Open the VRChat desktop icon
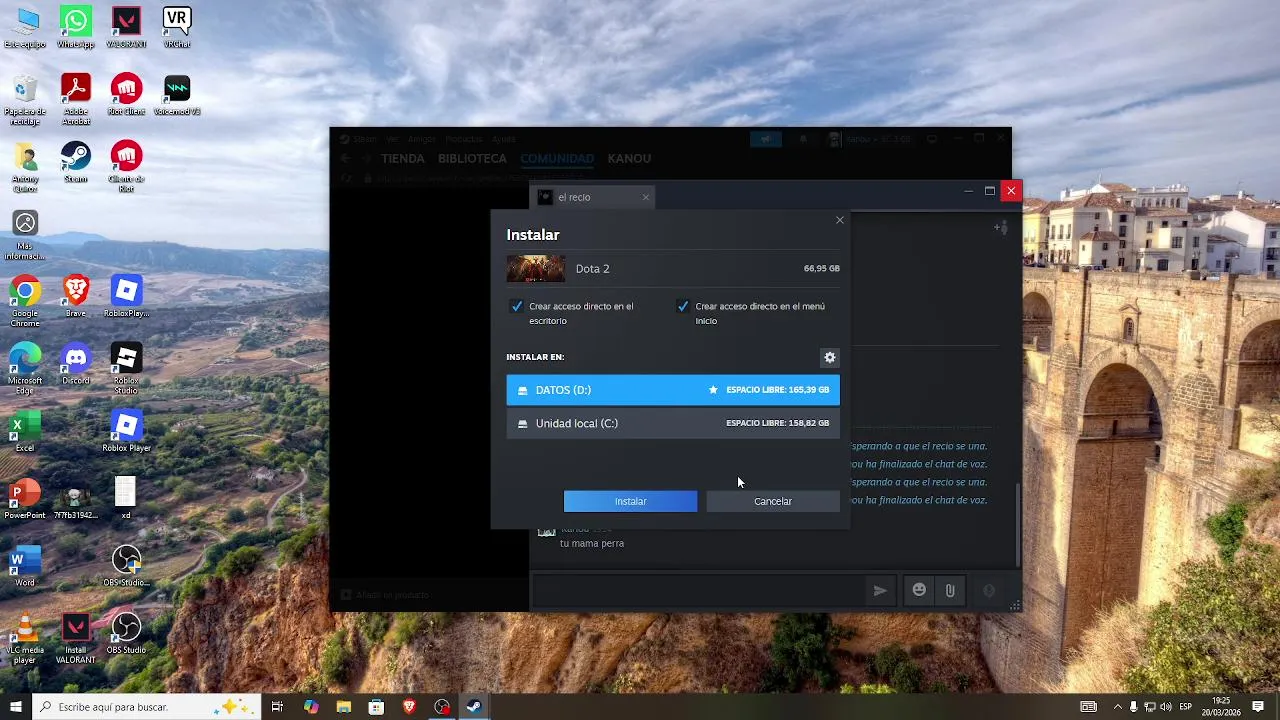1280x720 pixels. point(176,28)
